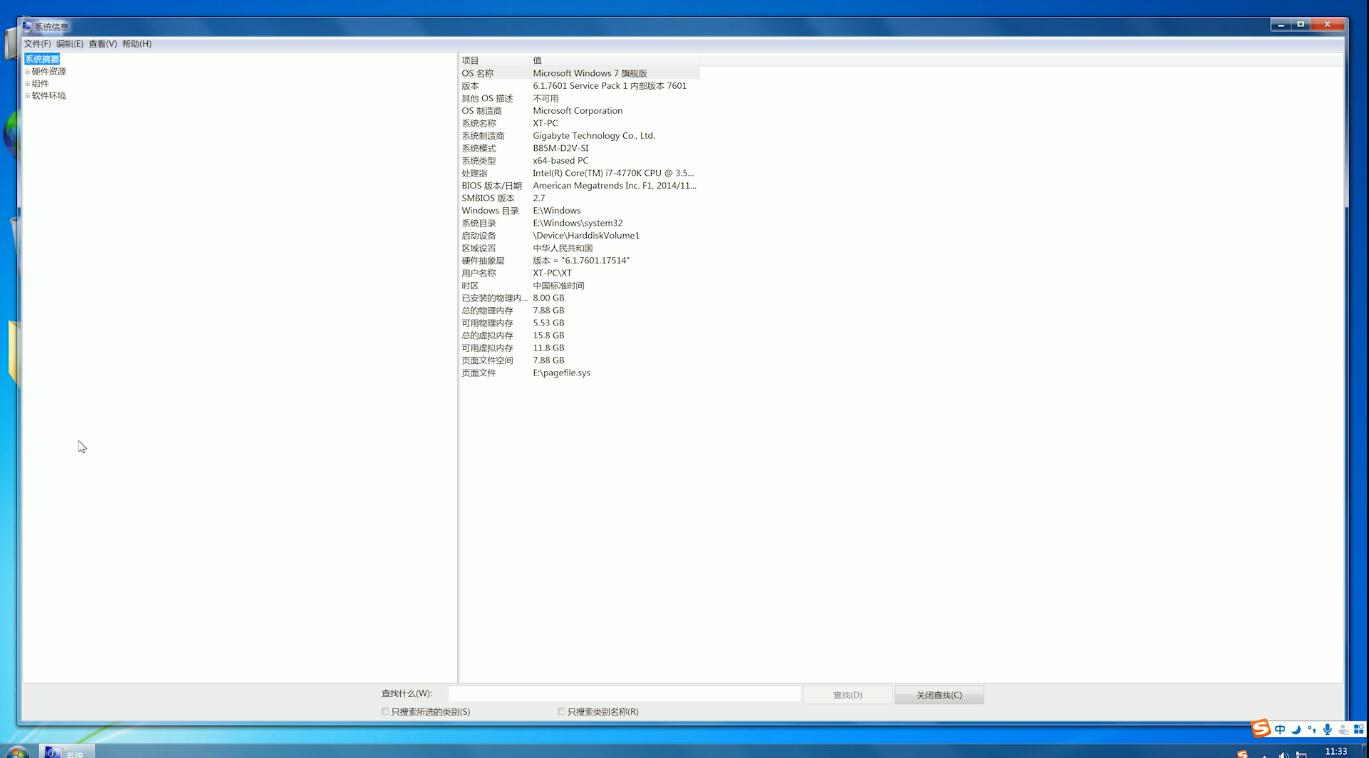Select the OS 名称 row
The image size is (1369, 758).
pos(579,73)
